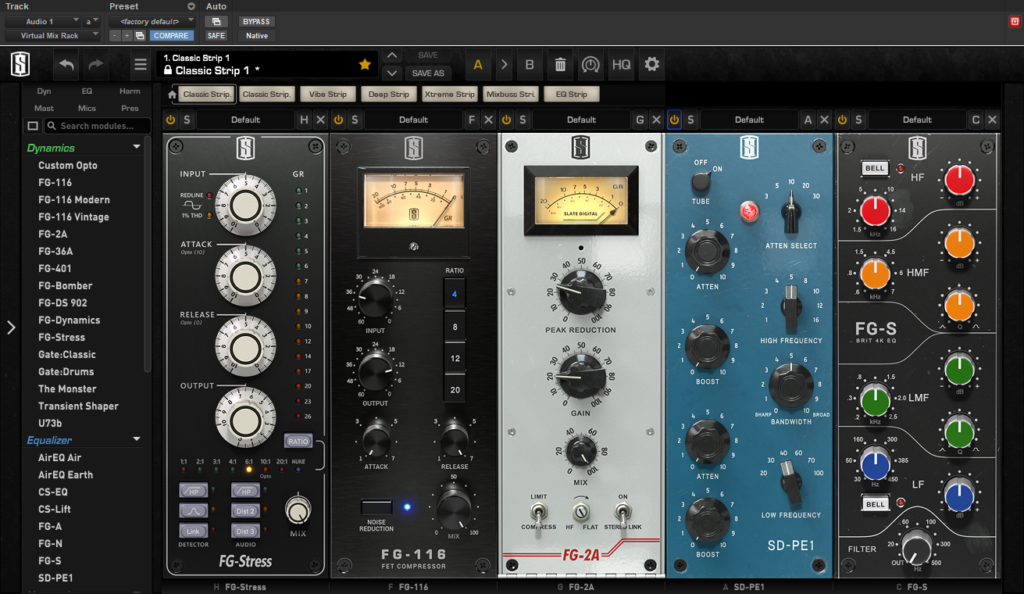Viewport: 1024px width, 594px height.
Task: Remove the FG-S module with its X
Action: (992, 119)
